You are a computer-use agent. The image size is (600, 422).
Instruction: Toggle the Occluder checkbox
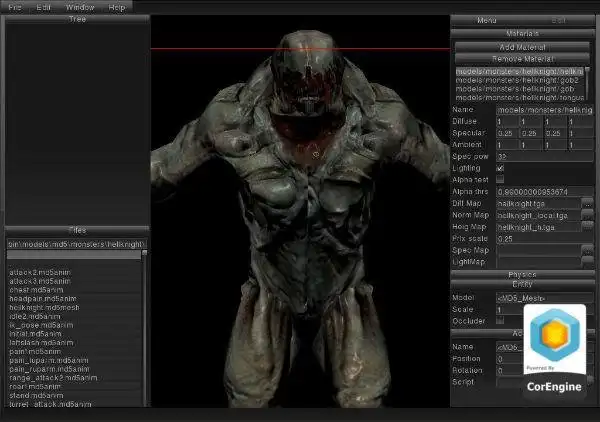click(500, 321)
